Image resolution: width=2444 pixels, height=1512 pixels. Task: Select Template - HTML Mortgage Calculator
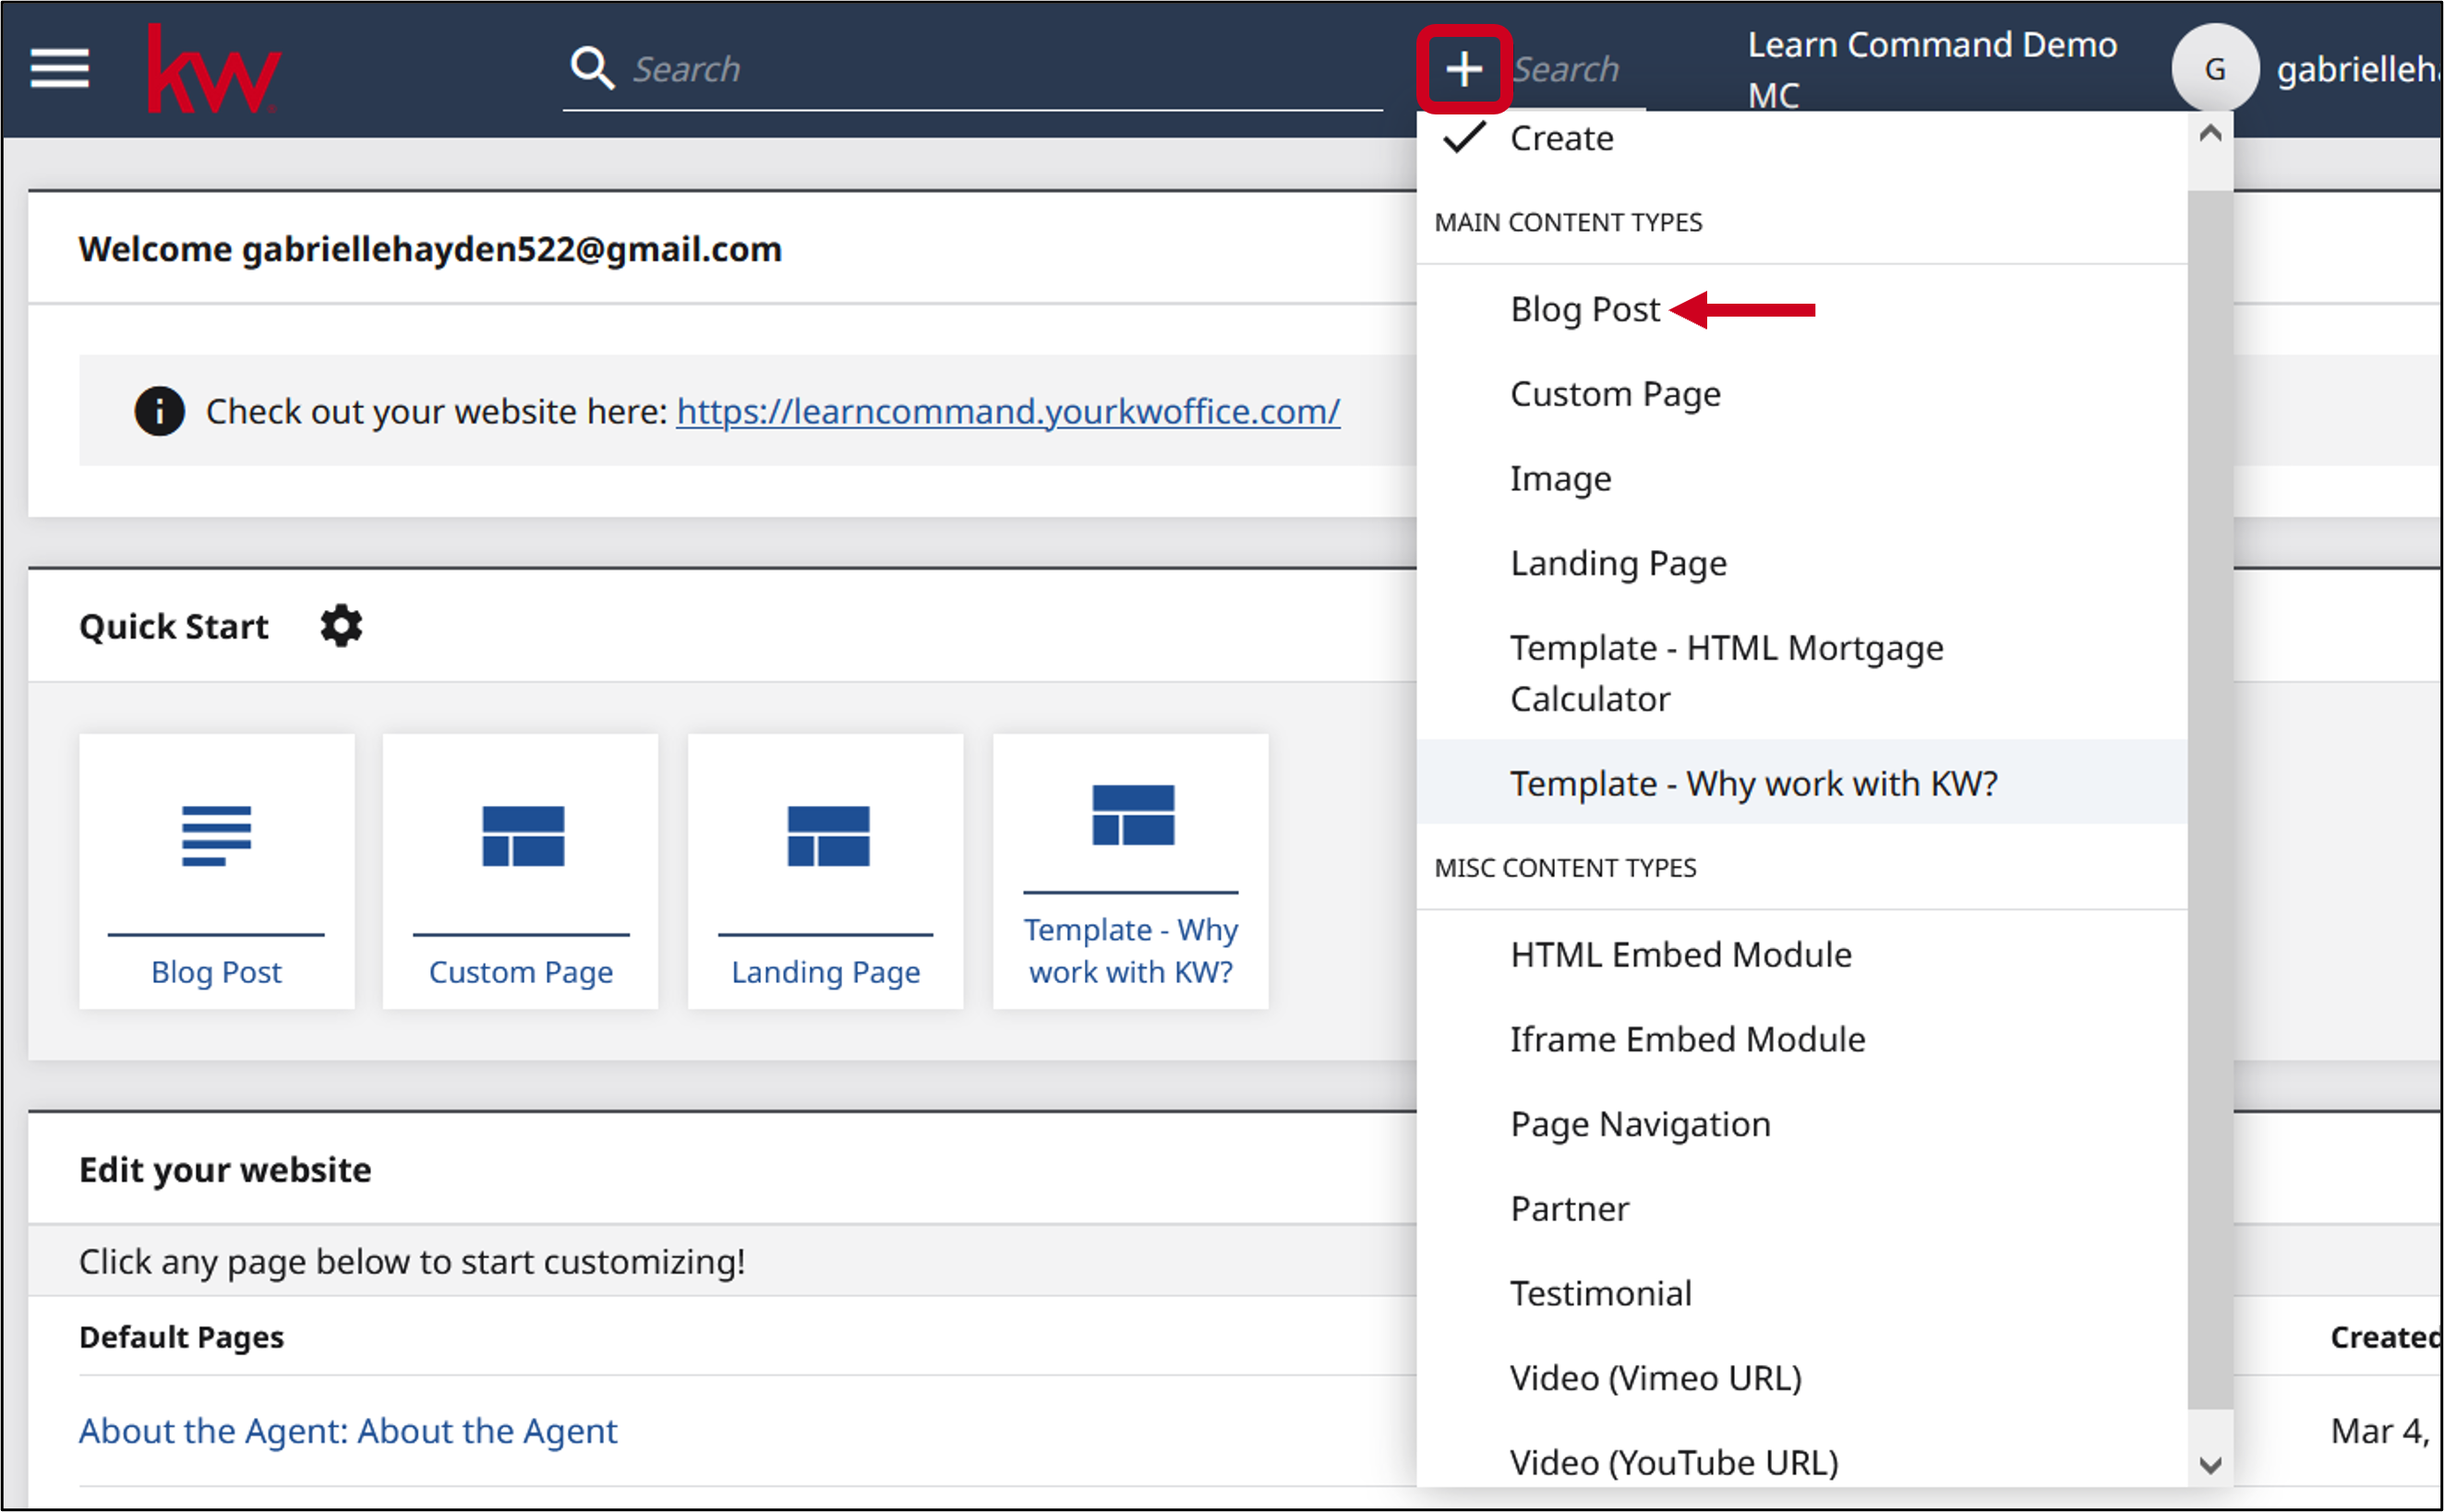coord(1802,673)
